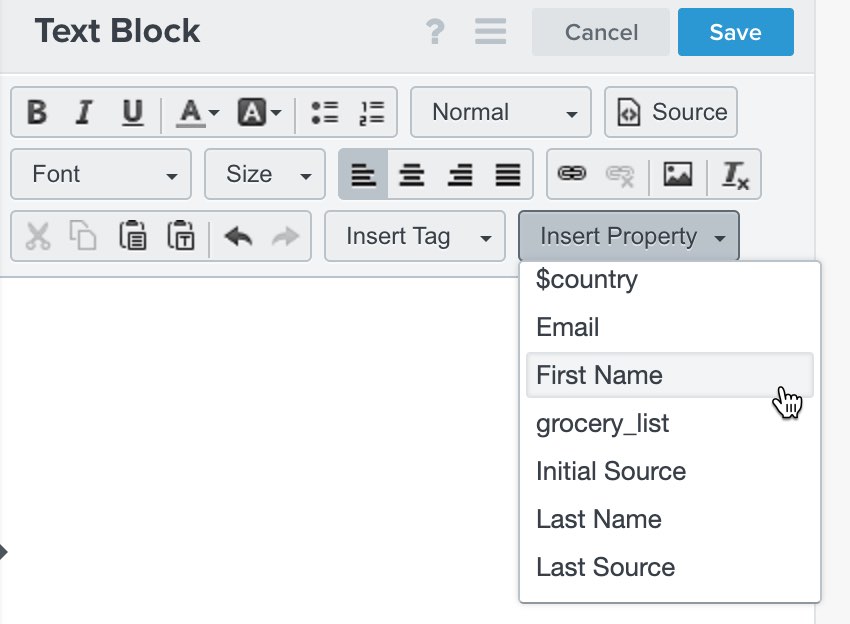Apply italic formatting to text
The height and width of the screenshot is (624, 850).
(x=84, y=112)
